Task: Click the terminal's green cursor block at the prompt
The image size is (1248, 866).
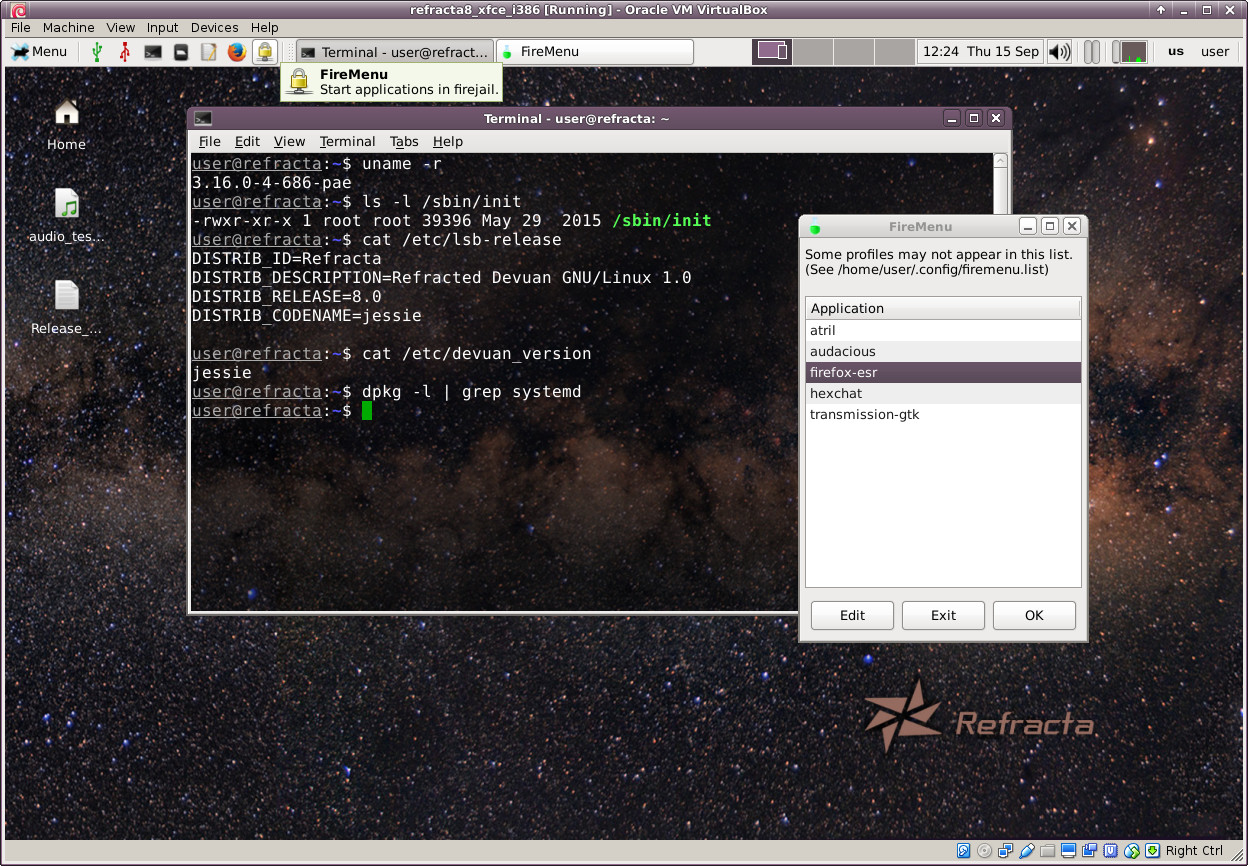Action: point(367,411)
